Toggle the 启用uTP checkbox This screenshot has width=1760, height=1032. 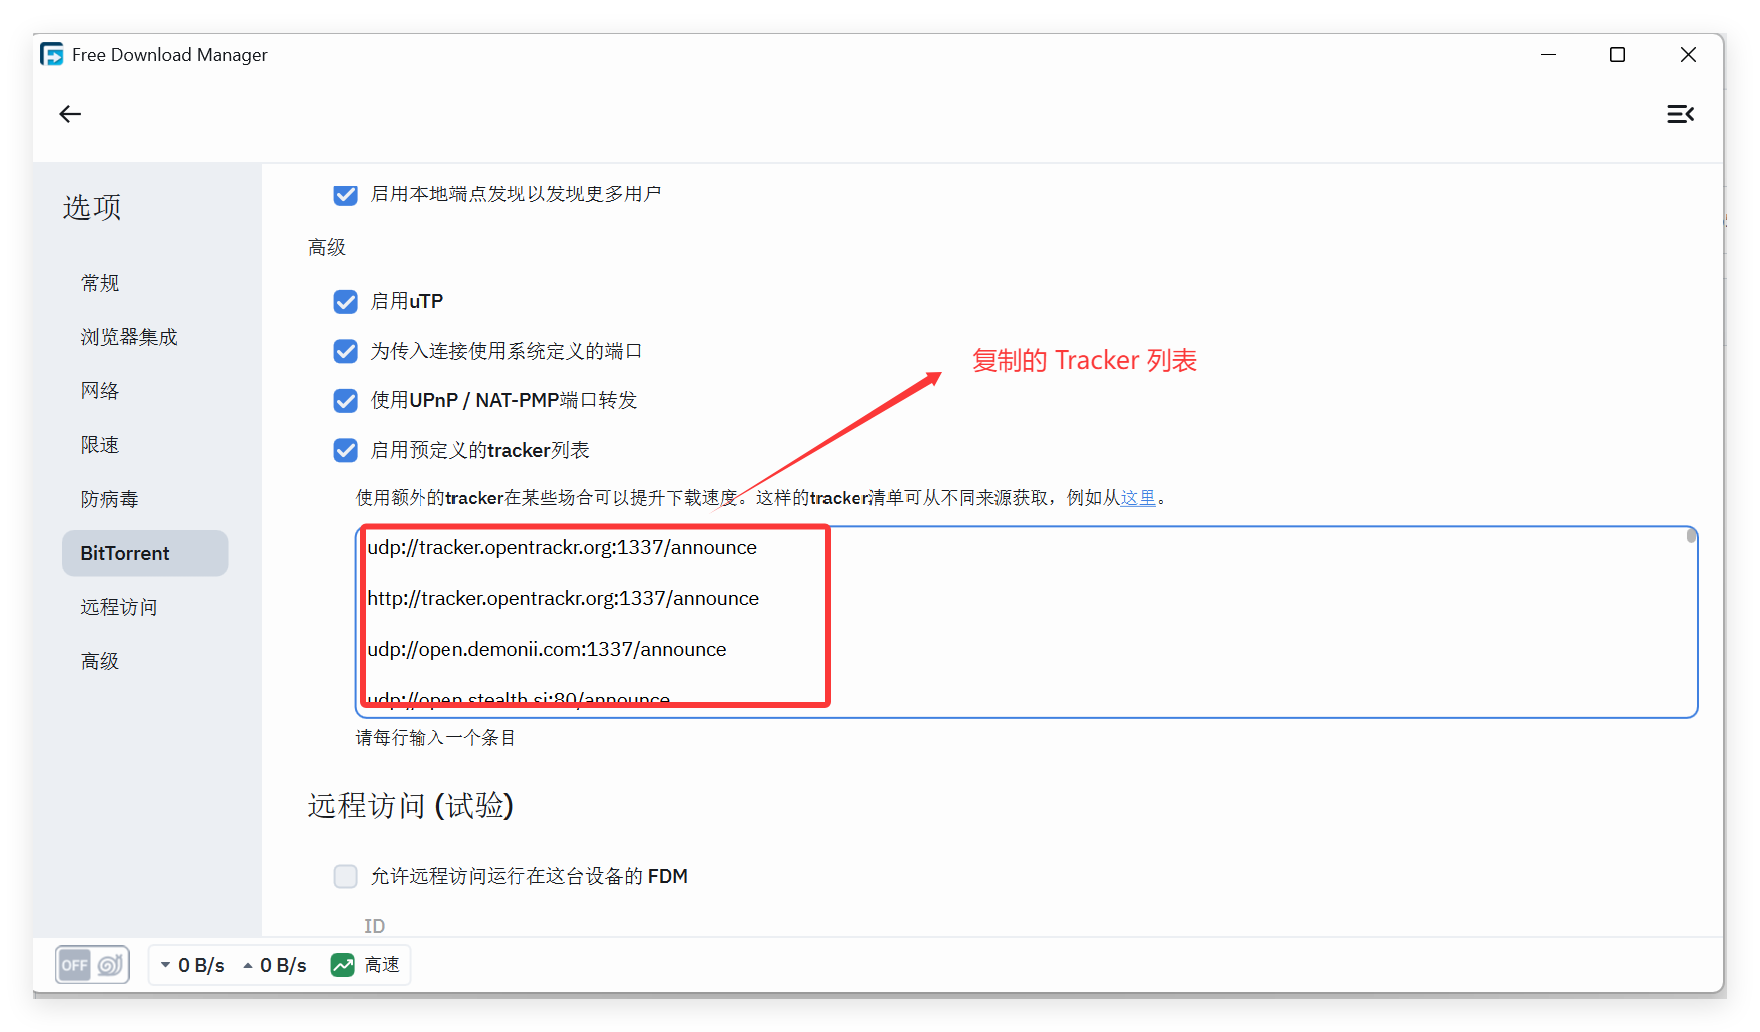pos(345,301)
